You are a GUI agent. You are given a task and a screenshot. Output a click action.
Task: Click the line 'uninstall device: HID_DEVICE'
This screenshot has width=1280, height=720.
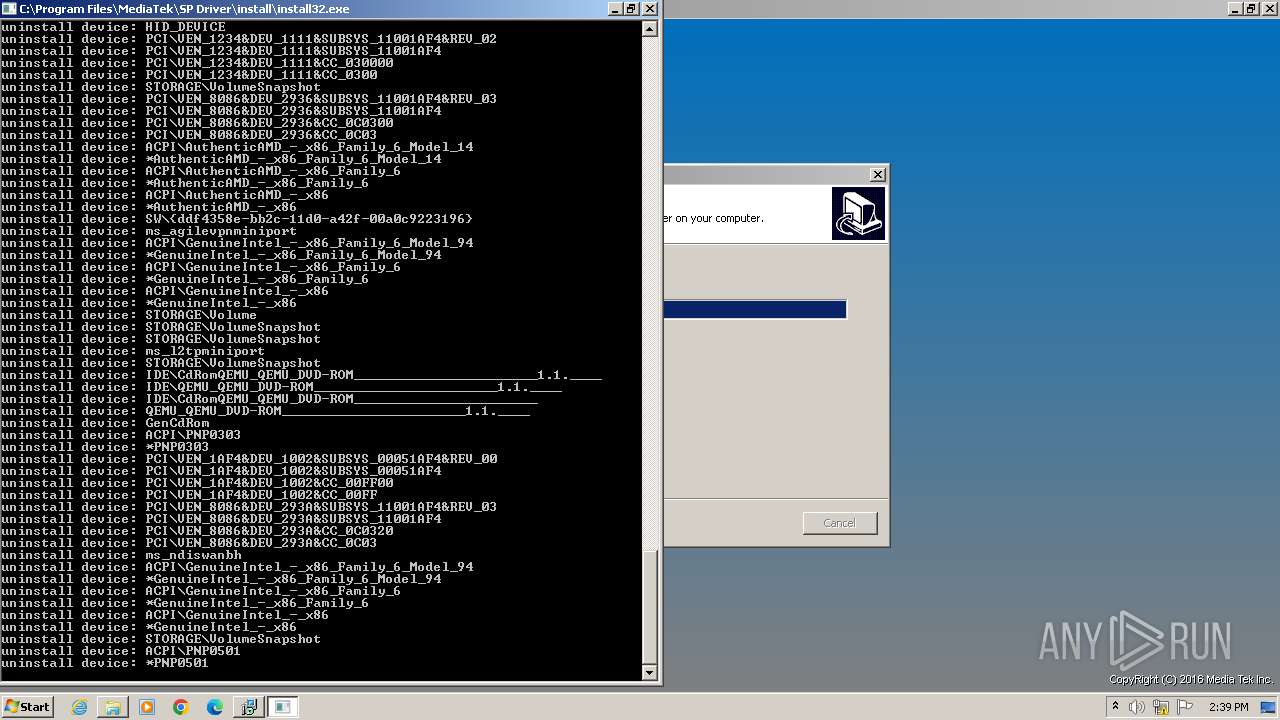click(x=113, y=27)
